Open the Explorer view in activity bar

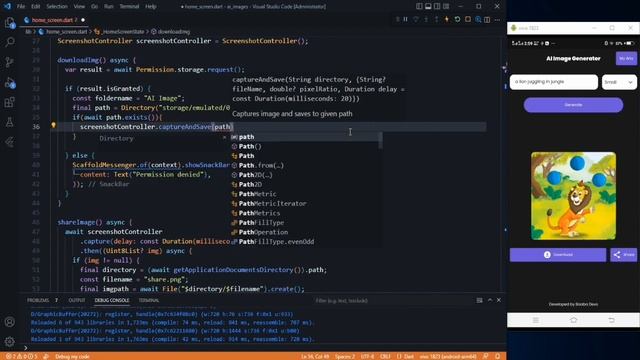[9, 22]
